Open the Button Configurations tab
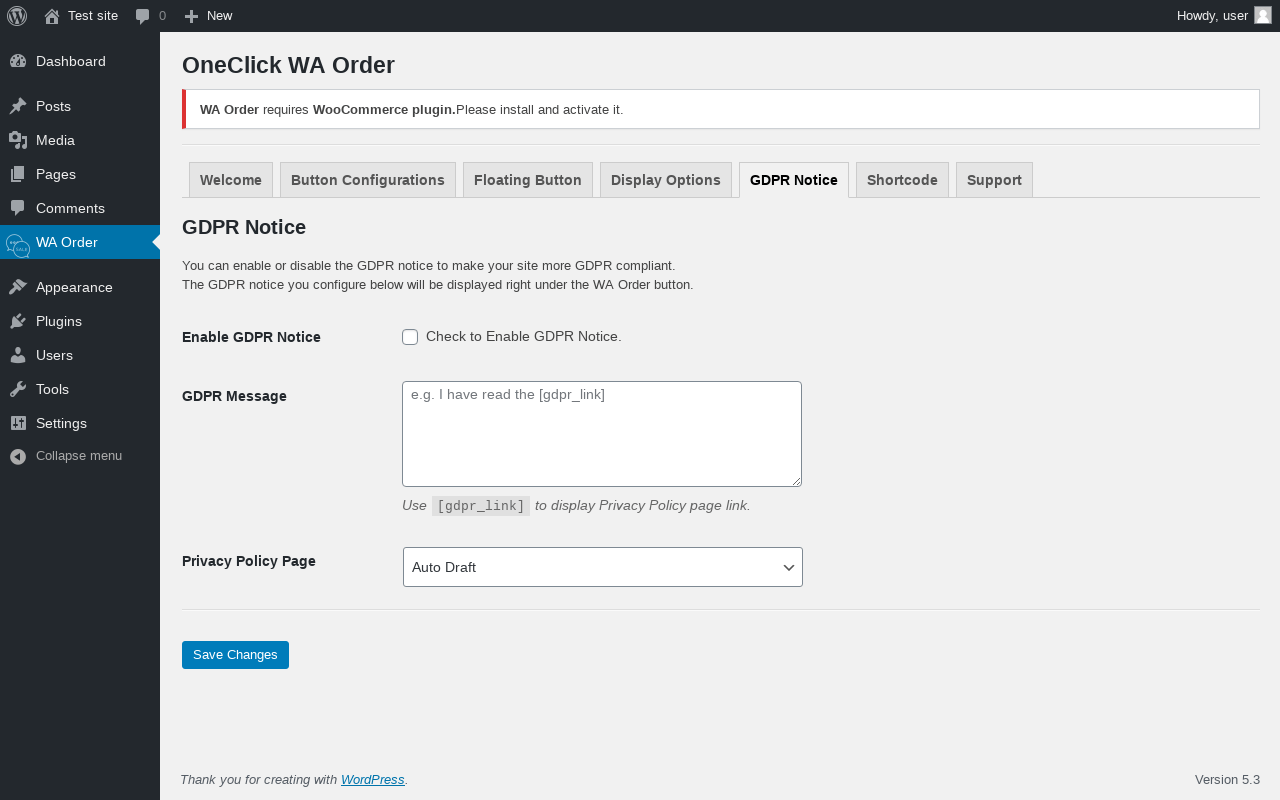Image resolution: width=1280 pixels, height=800 pixels. (368, 180)
